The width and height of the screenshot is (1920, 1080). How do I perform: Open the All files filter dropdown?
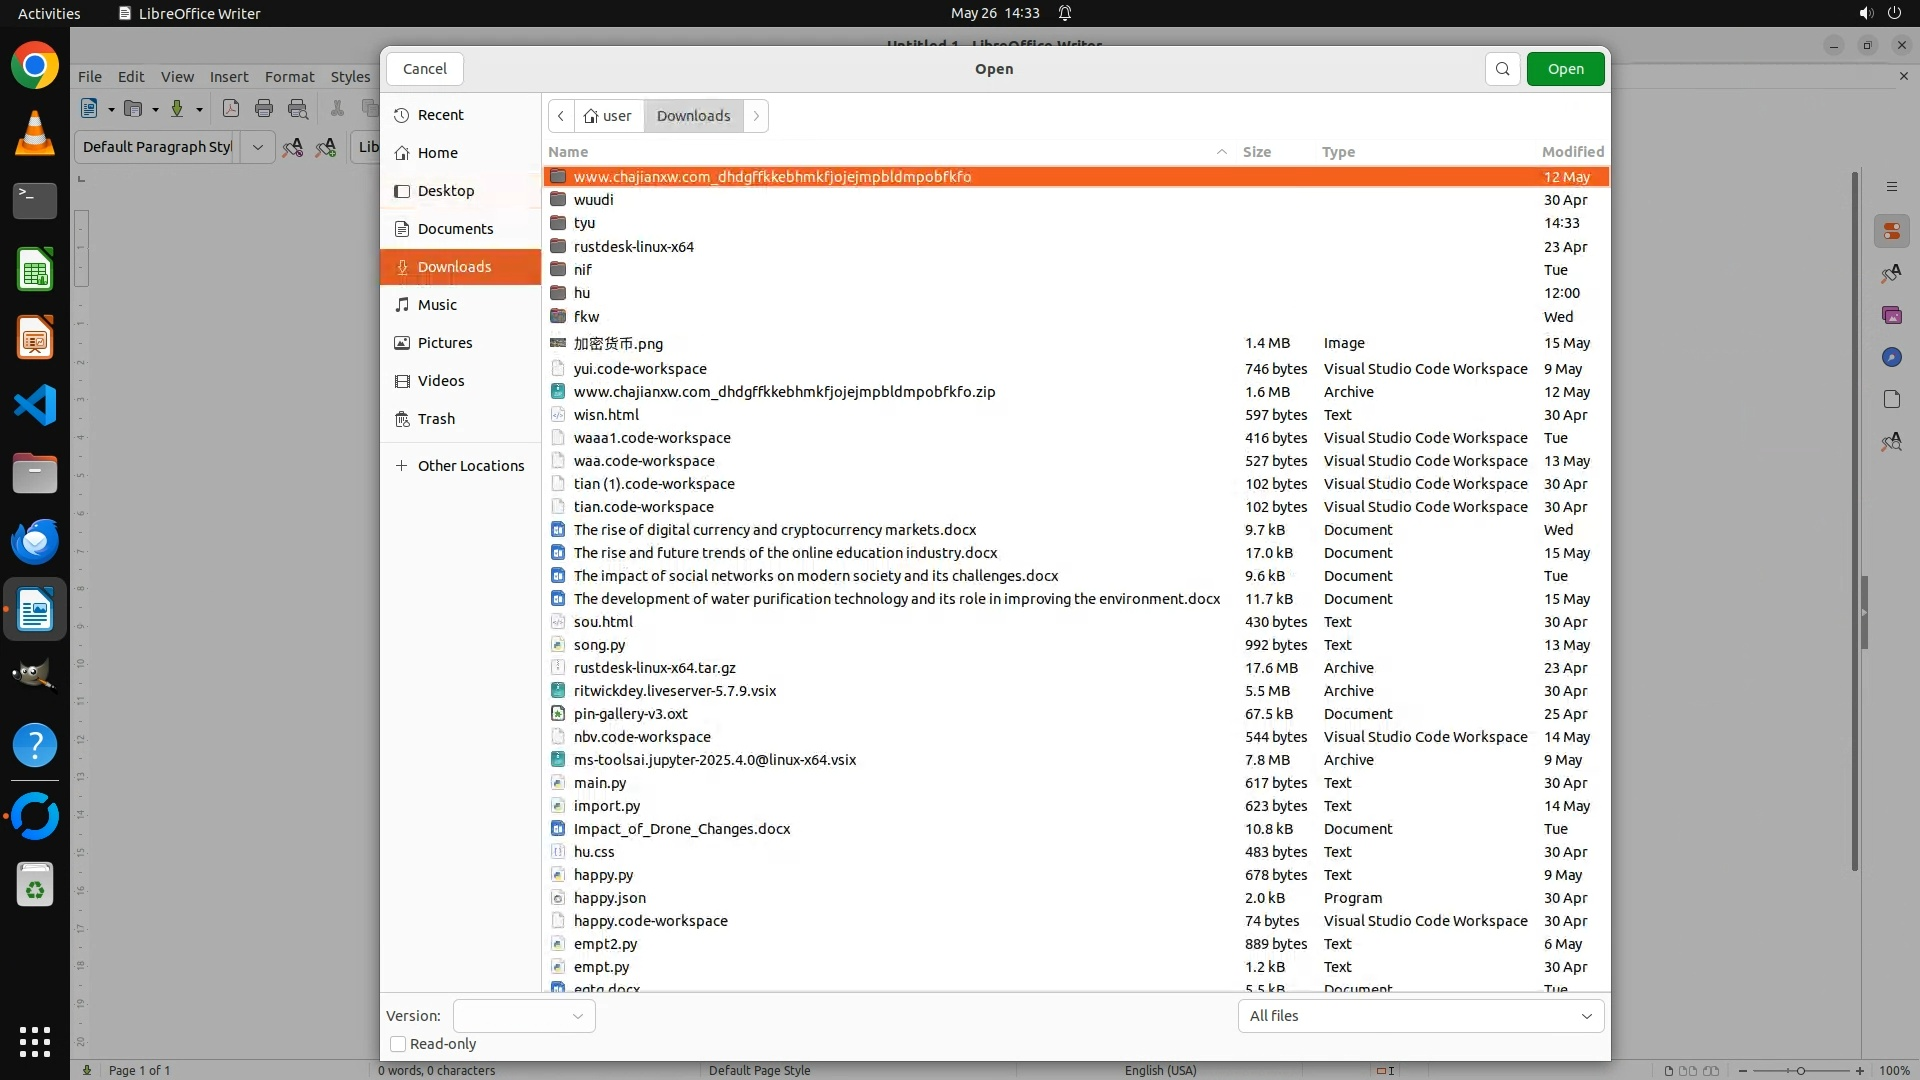[1420, 1016]
